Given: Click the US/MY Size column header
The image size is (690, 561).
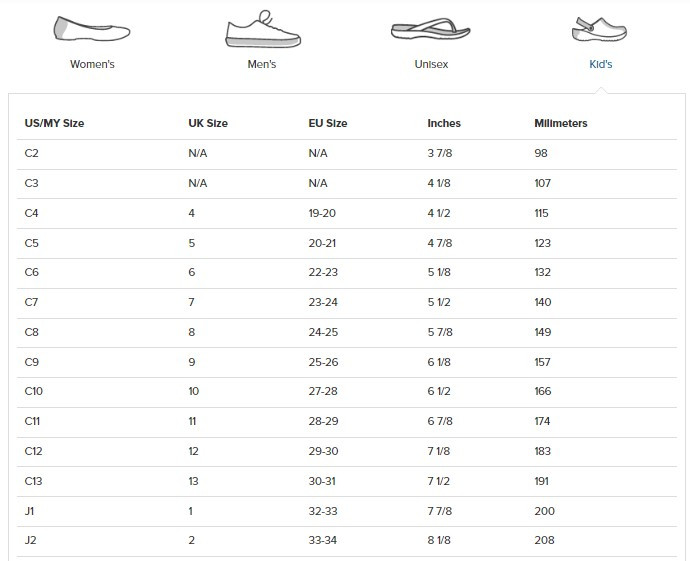Looking at the screenshot, I should pyautogui.click(x=54, y=124).
